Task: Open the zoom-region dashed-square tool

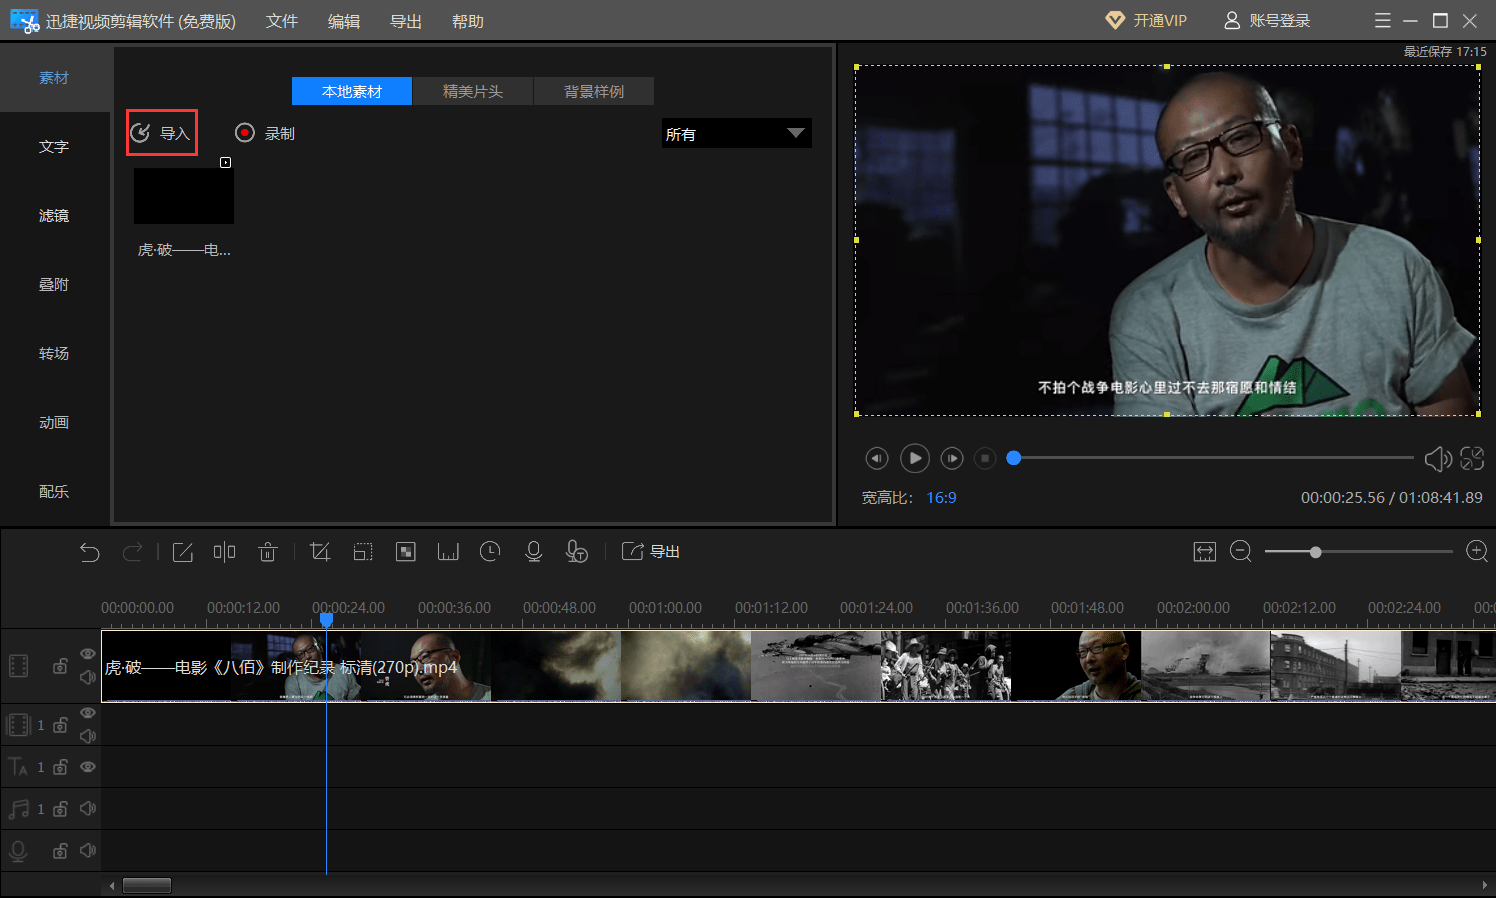Action: click(363, 552)
